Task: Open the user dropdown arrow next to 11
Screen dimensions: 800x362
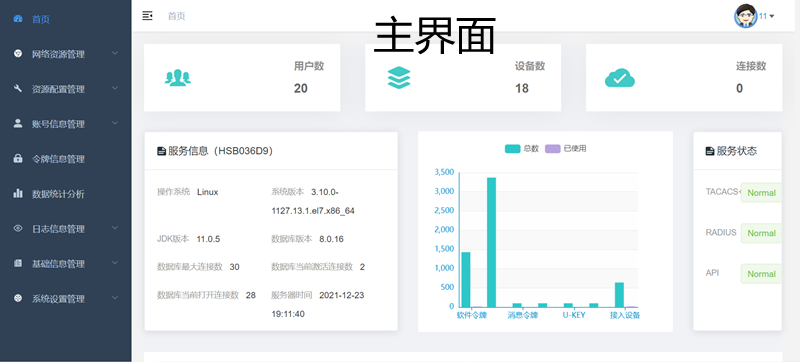Action: pos(771,16)
